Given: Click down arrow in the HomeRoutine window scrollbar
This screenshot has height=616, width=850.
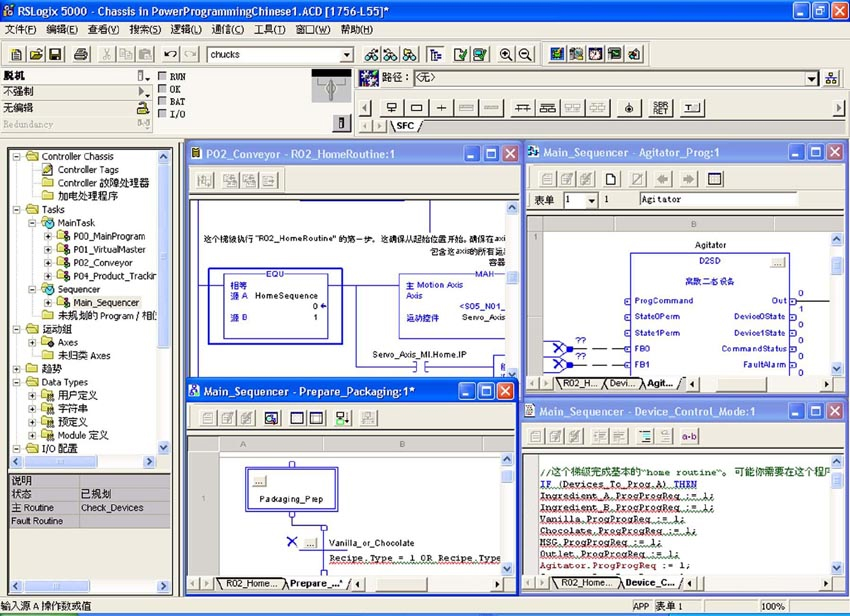Looking at the screenshot, I should (x=512, y=373).
